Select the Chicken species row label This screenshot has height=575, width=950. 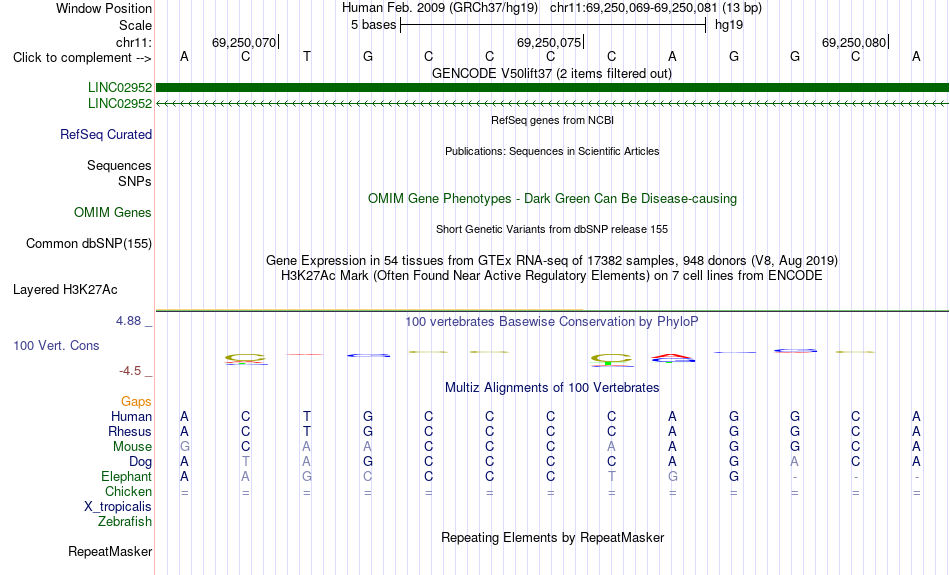click(x=128, y=491)
